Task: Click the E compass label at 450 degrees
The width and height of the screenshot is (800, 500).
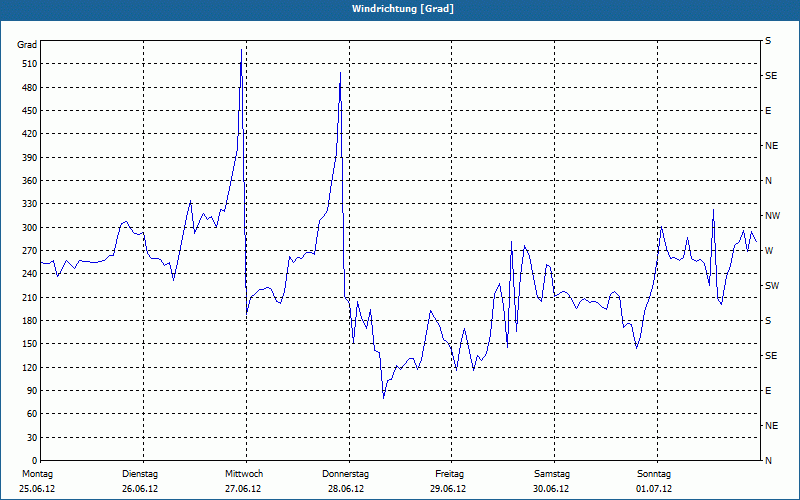Action: click(x=768, y=111)
